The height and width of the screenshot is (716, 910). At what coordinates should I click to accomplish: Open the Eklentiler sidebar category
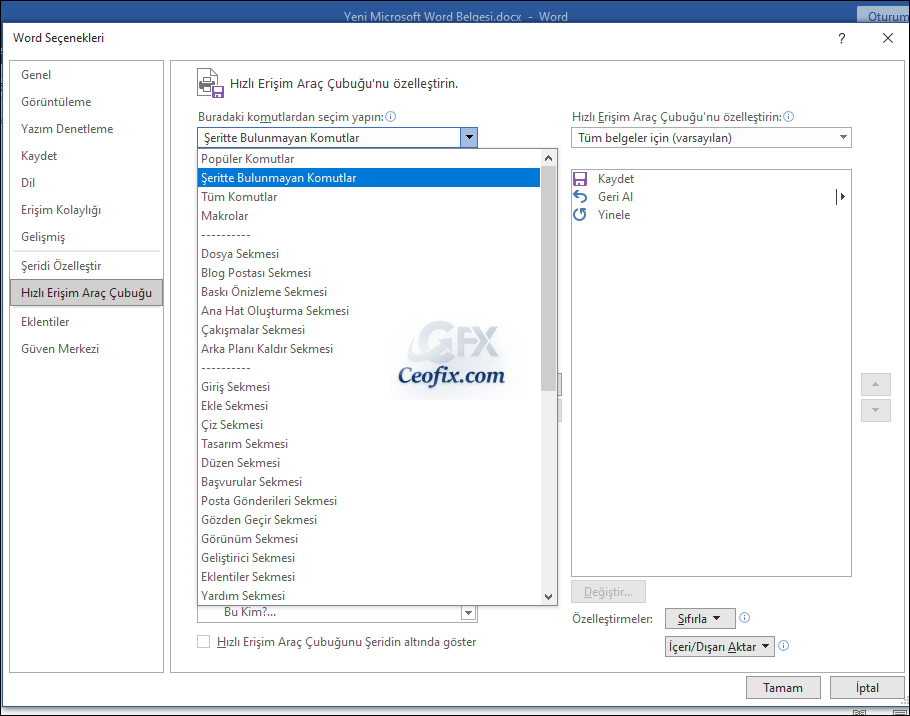point(86,321)
